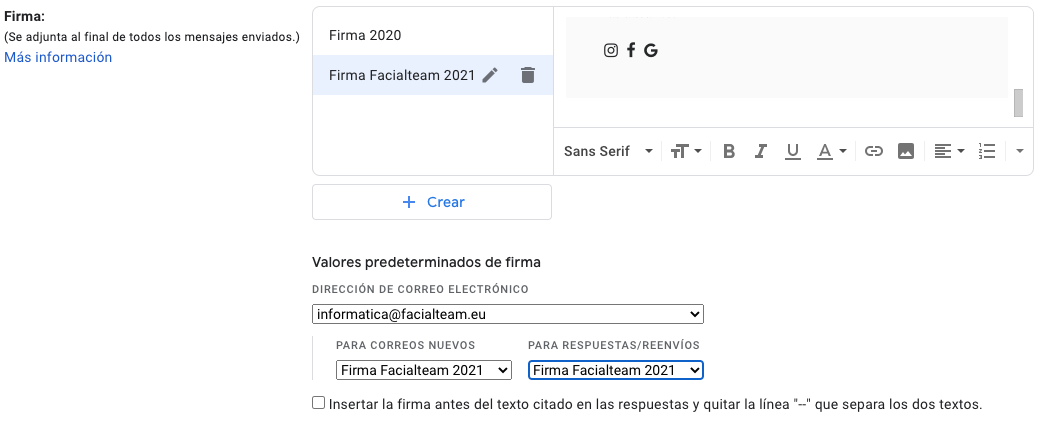
Task: Toggle bold formatting in the signature editor
Action: click(729, 151)
